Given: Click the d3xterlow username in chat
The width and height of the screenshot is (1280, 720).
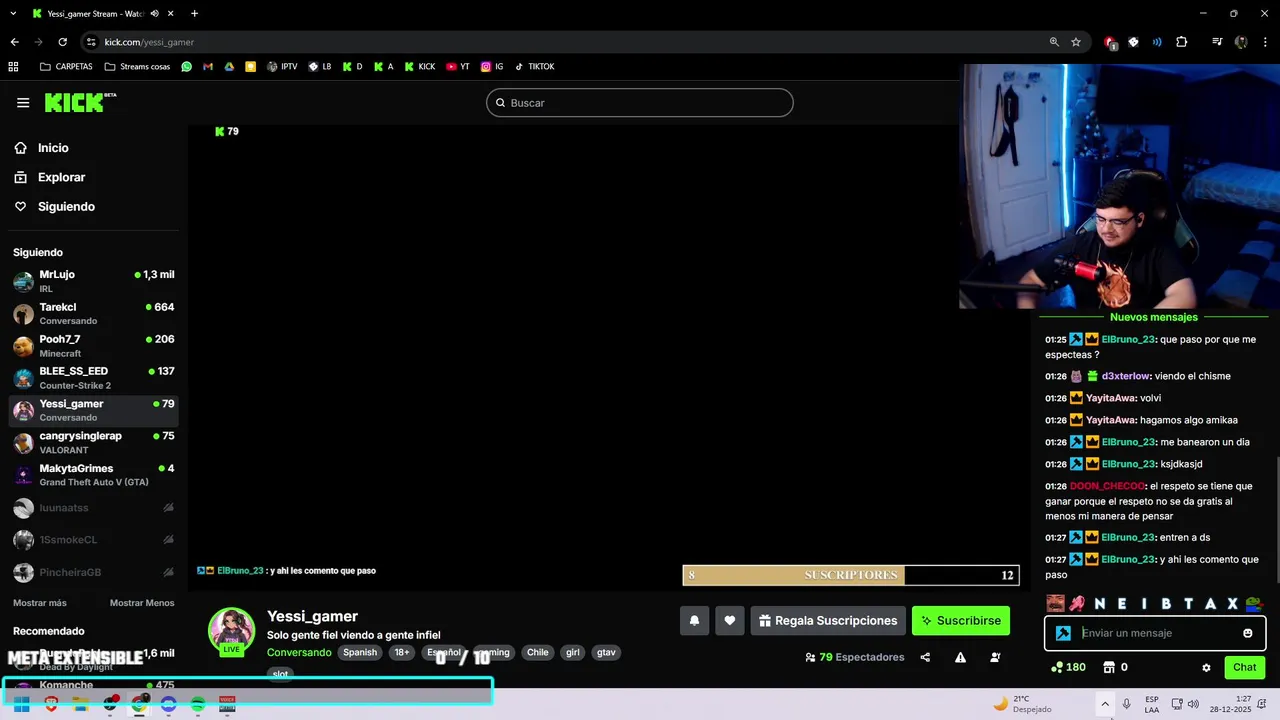Looking at the screenshot, I should point(1125,376).
